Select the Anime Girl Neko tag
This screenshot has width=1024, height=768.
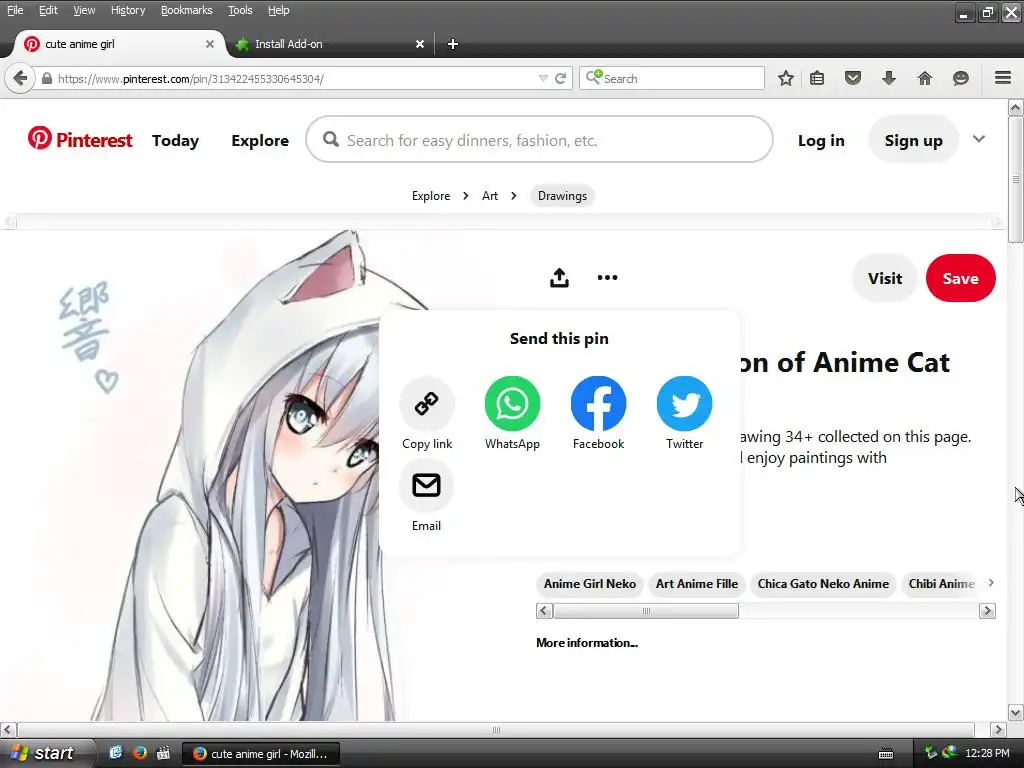[x=590, y=584]
